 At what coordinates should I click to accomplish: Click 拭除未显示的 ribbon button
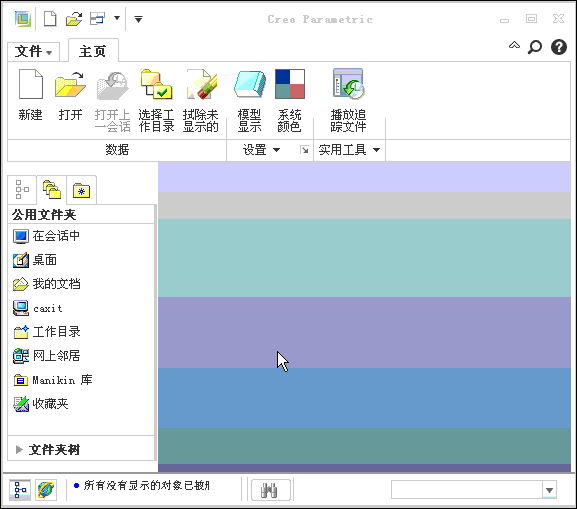tap(201, 101)
